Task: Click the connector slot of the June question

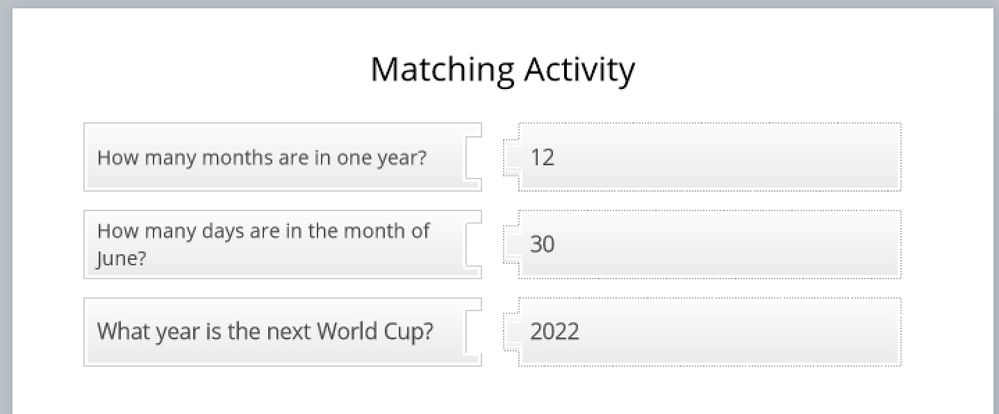Action: coord(473,244)
